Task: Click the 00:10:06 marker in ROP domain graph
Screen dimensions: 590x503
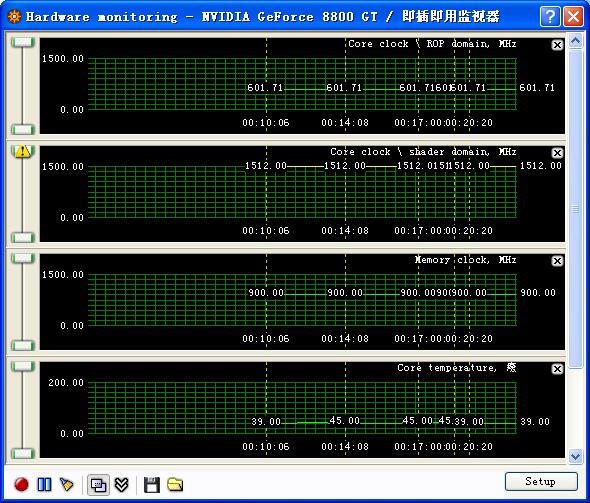Action: (266, 123)
